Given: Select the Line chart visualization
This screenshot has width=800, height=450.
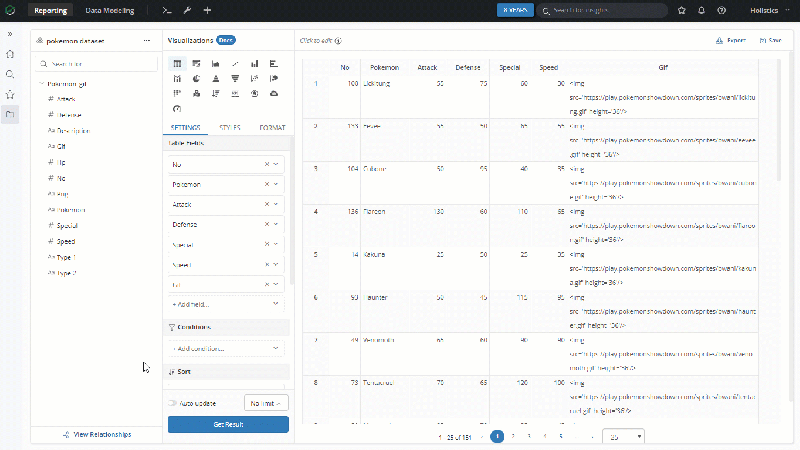Looking at the screenshot, I should pos(235,64).
